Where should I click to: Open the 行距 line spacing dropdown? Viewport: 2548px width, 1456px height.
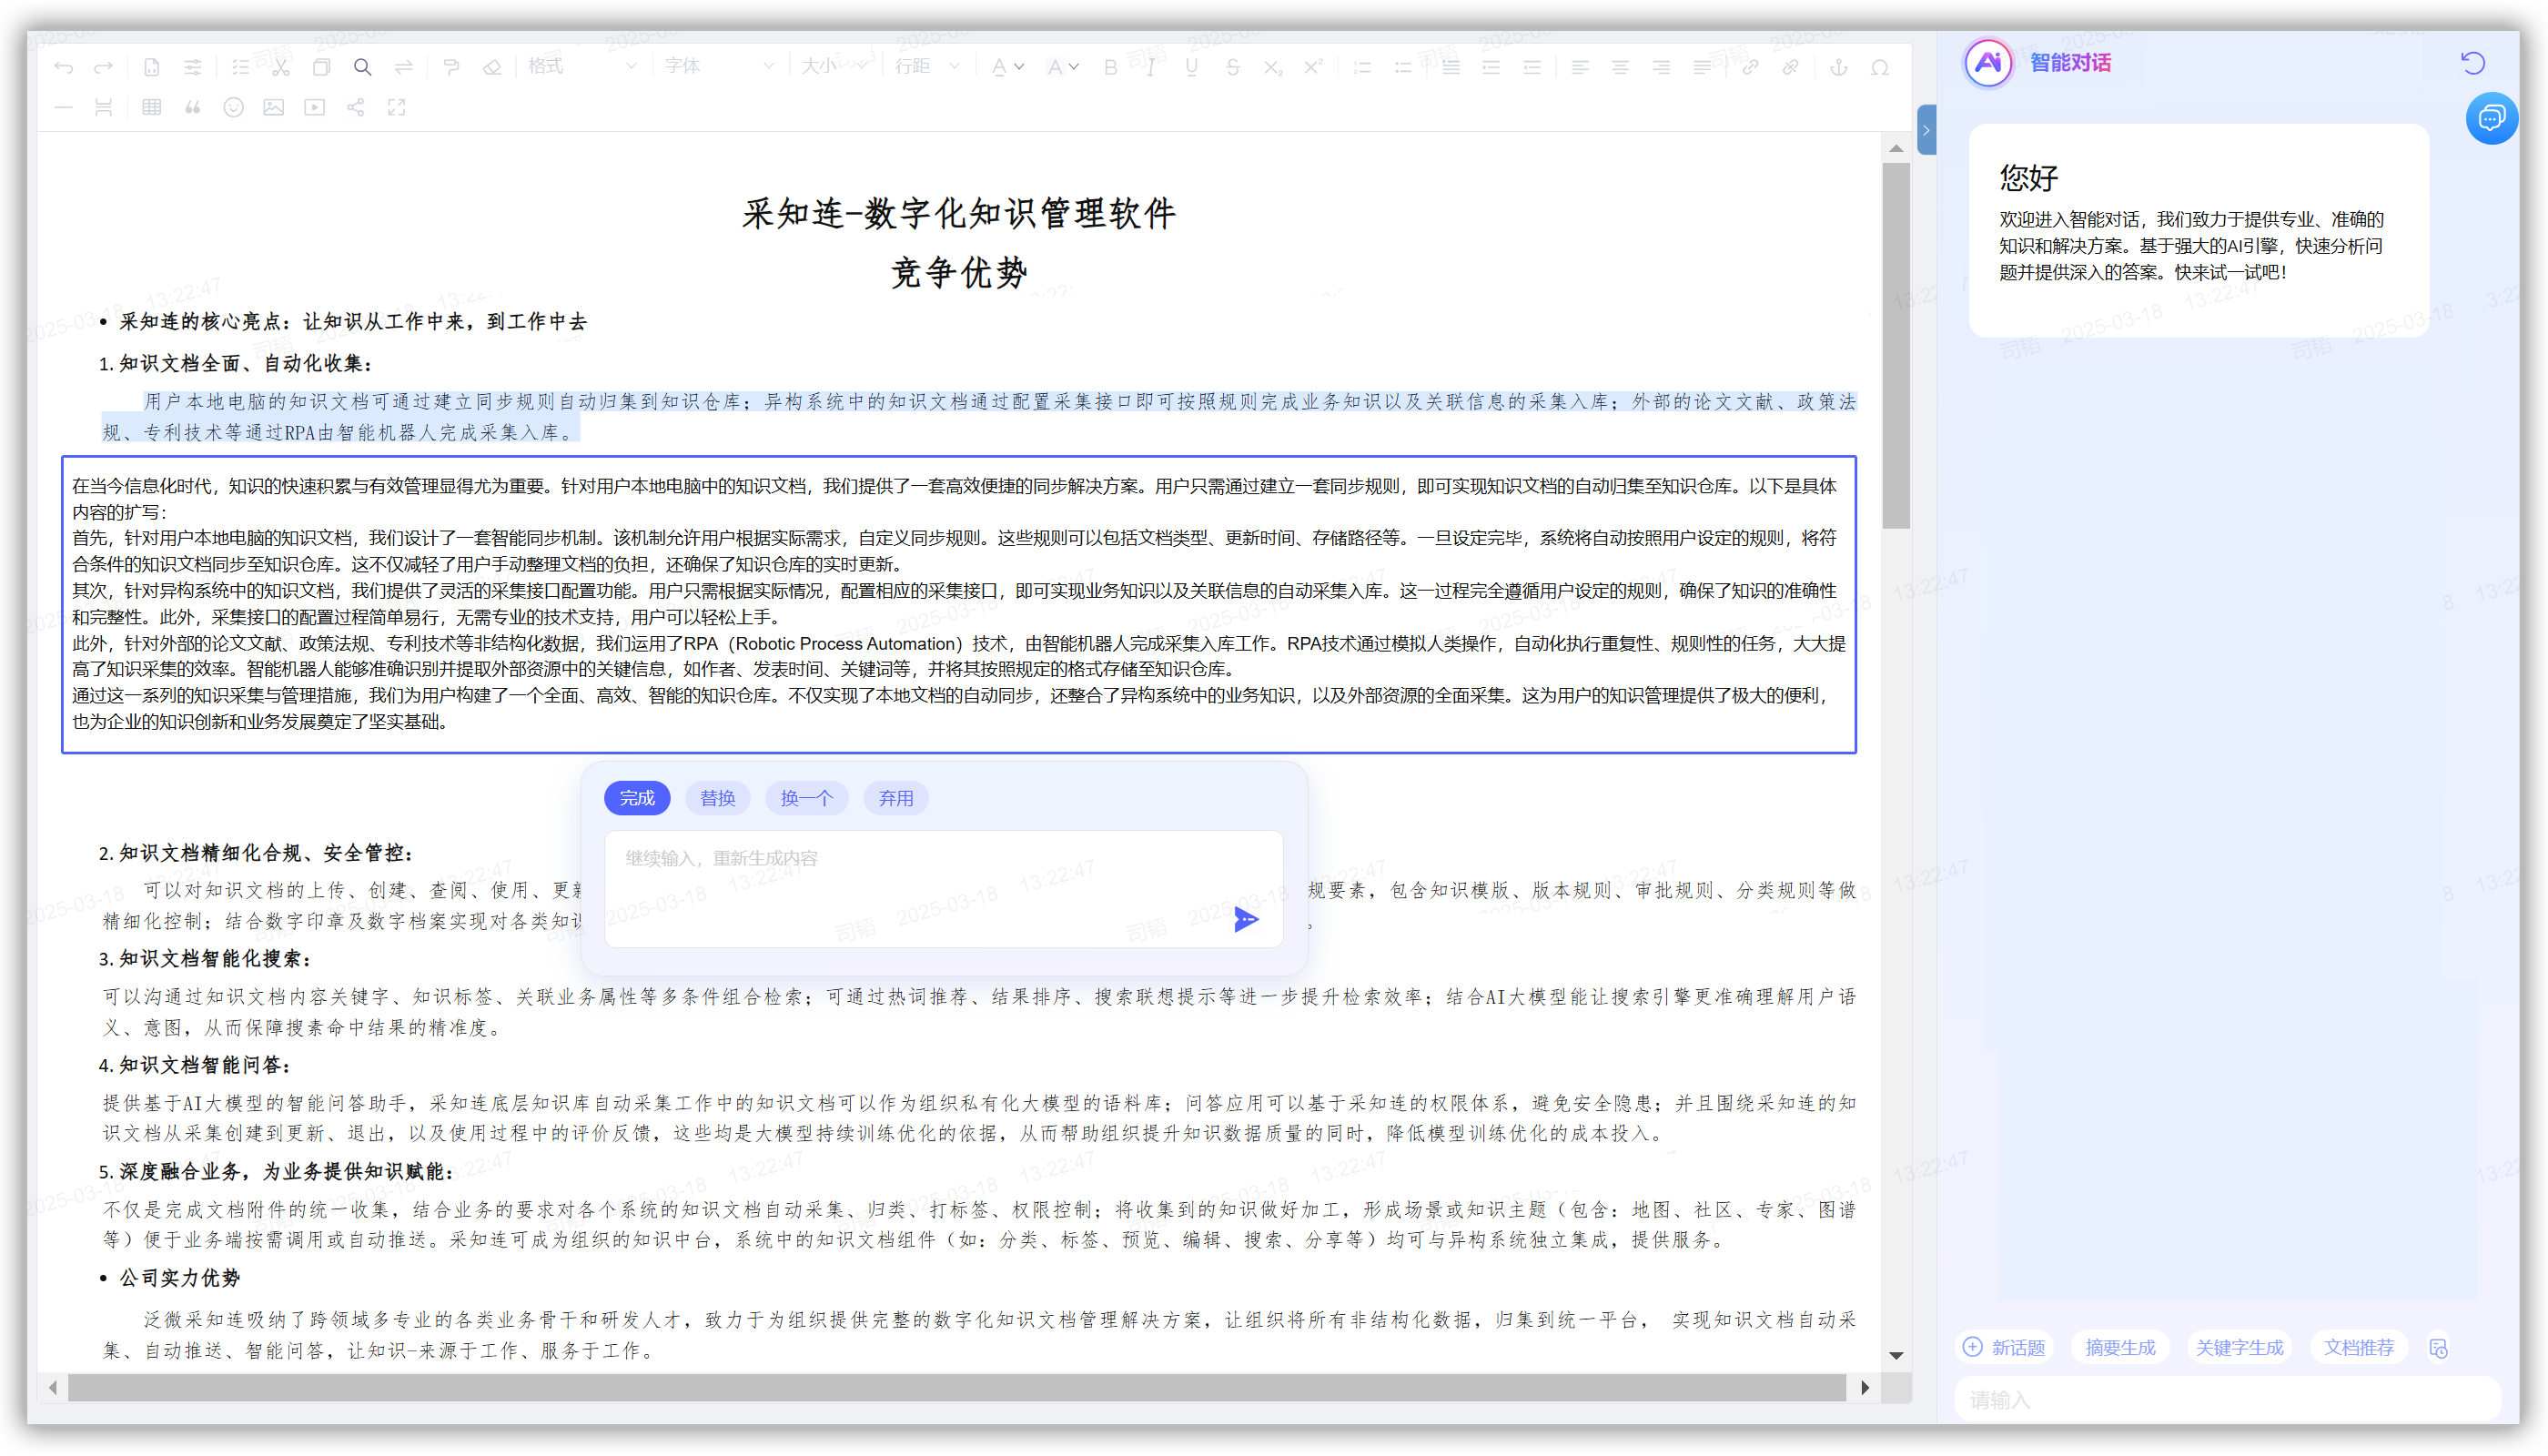pyautogui.click(x=927, y=67)
